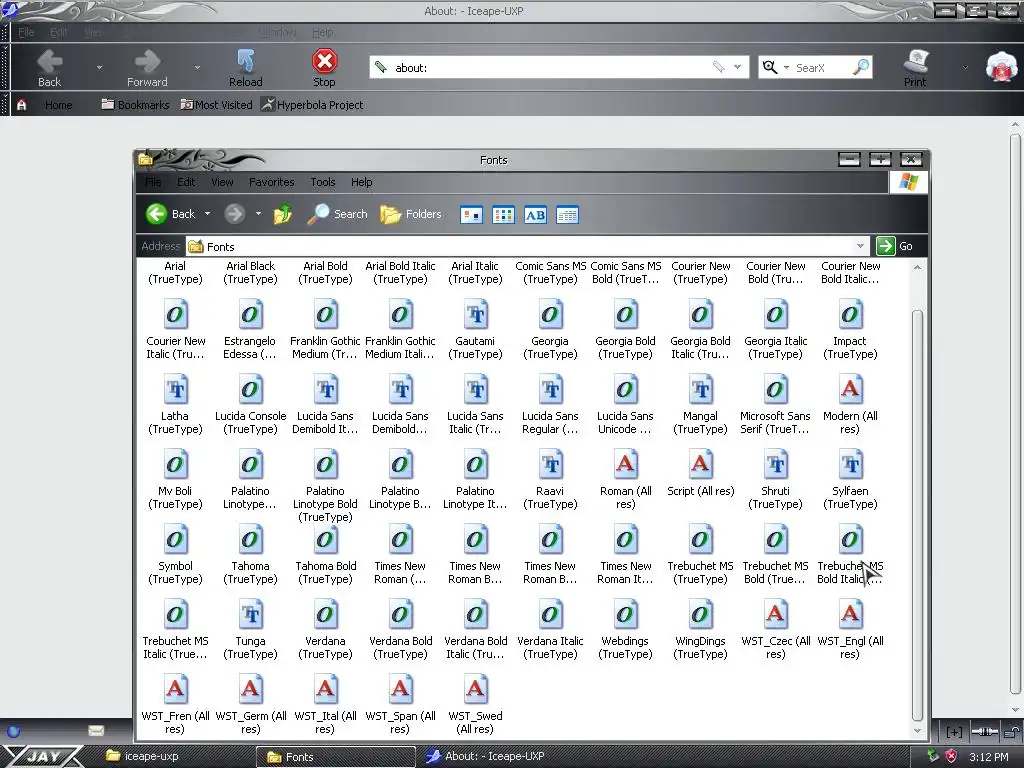Click the Fonts address input field
This screenshot has width=1024, height=768.
(x=528, y=246)
